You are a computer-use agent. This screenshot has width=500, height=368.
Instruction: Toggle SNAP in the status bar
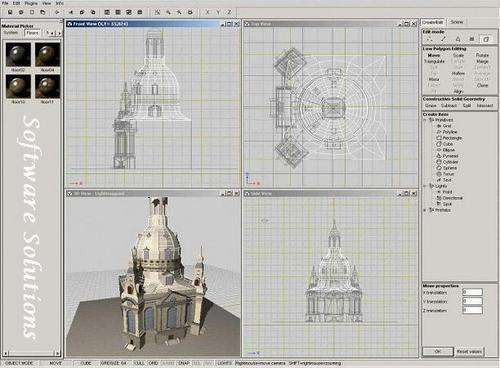[x=184, y=363]
